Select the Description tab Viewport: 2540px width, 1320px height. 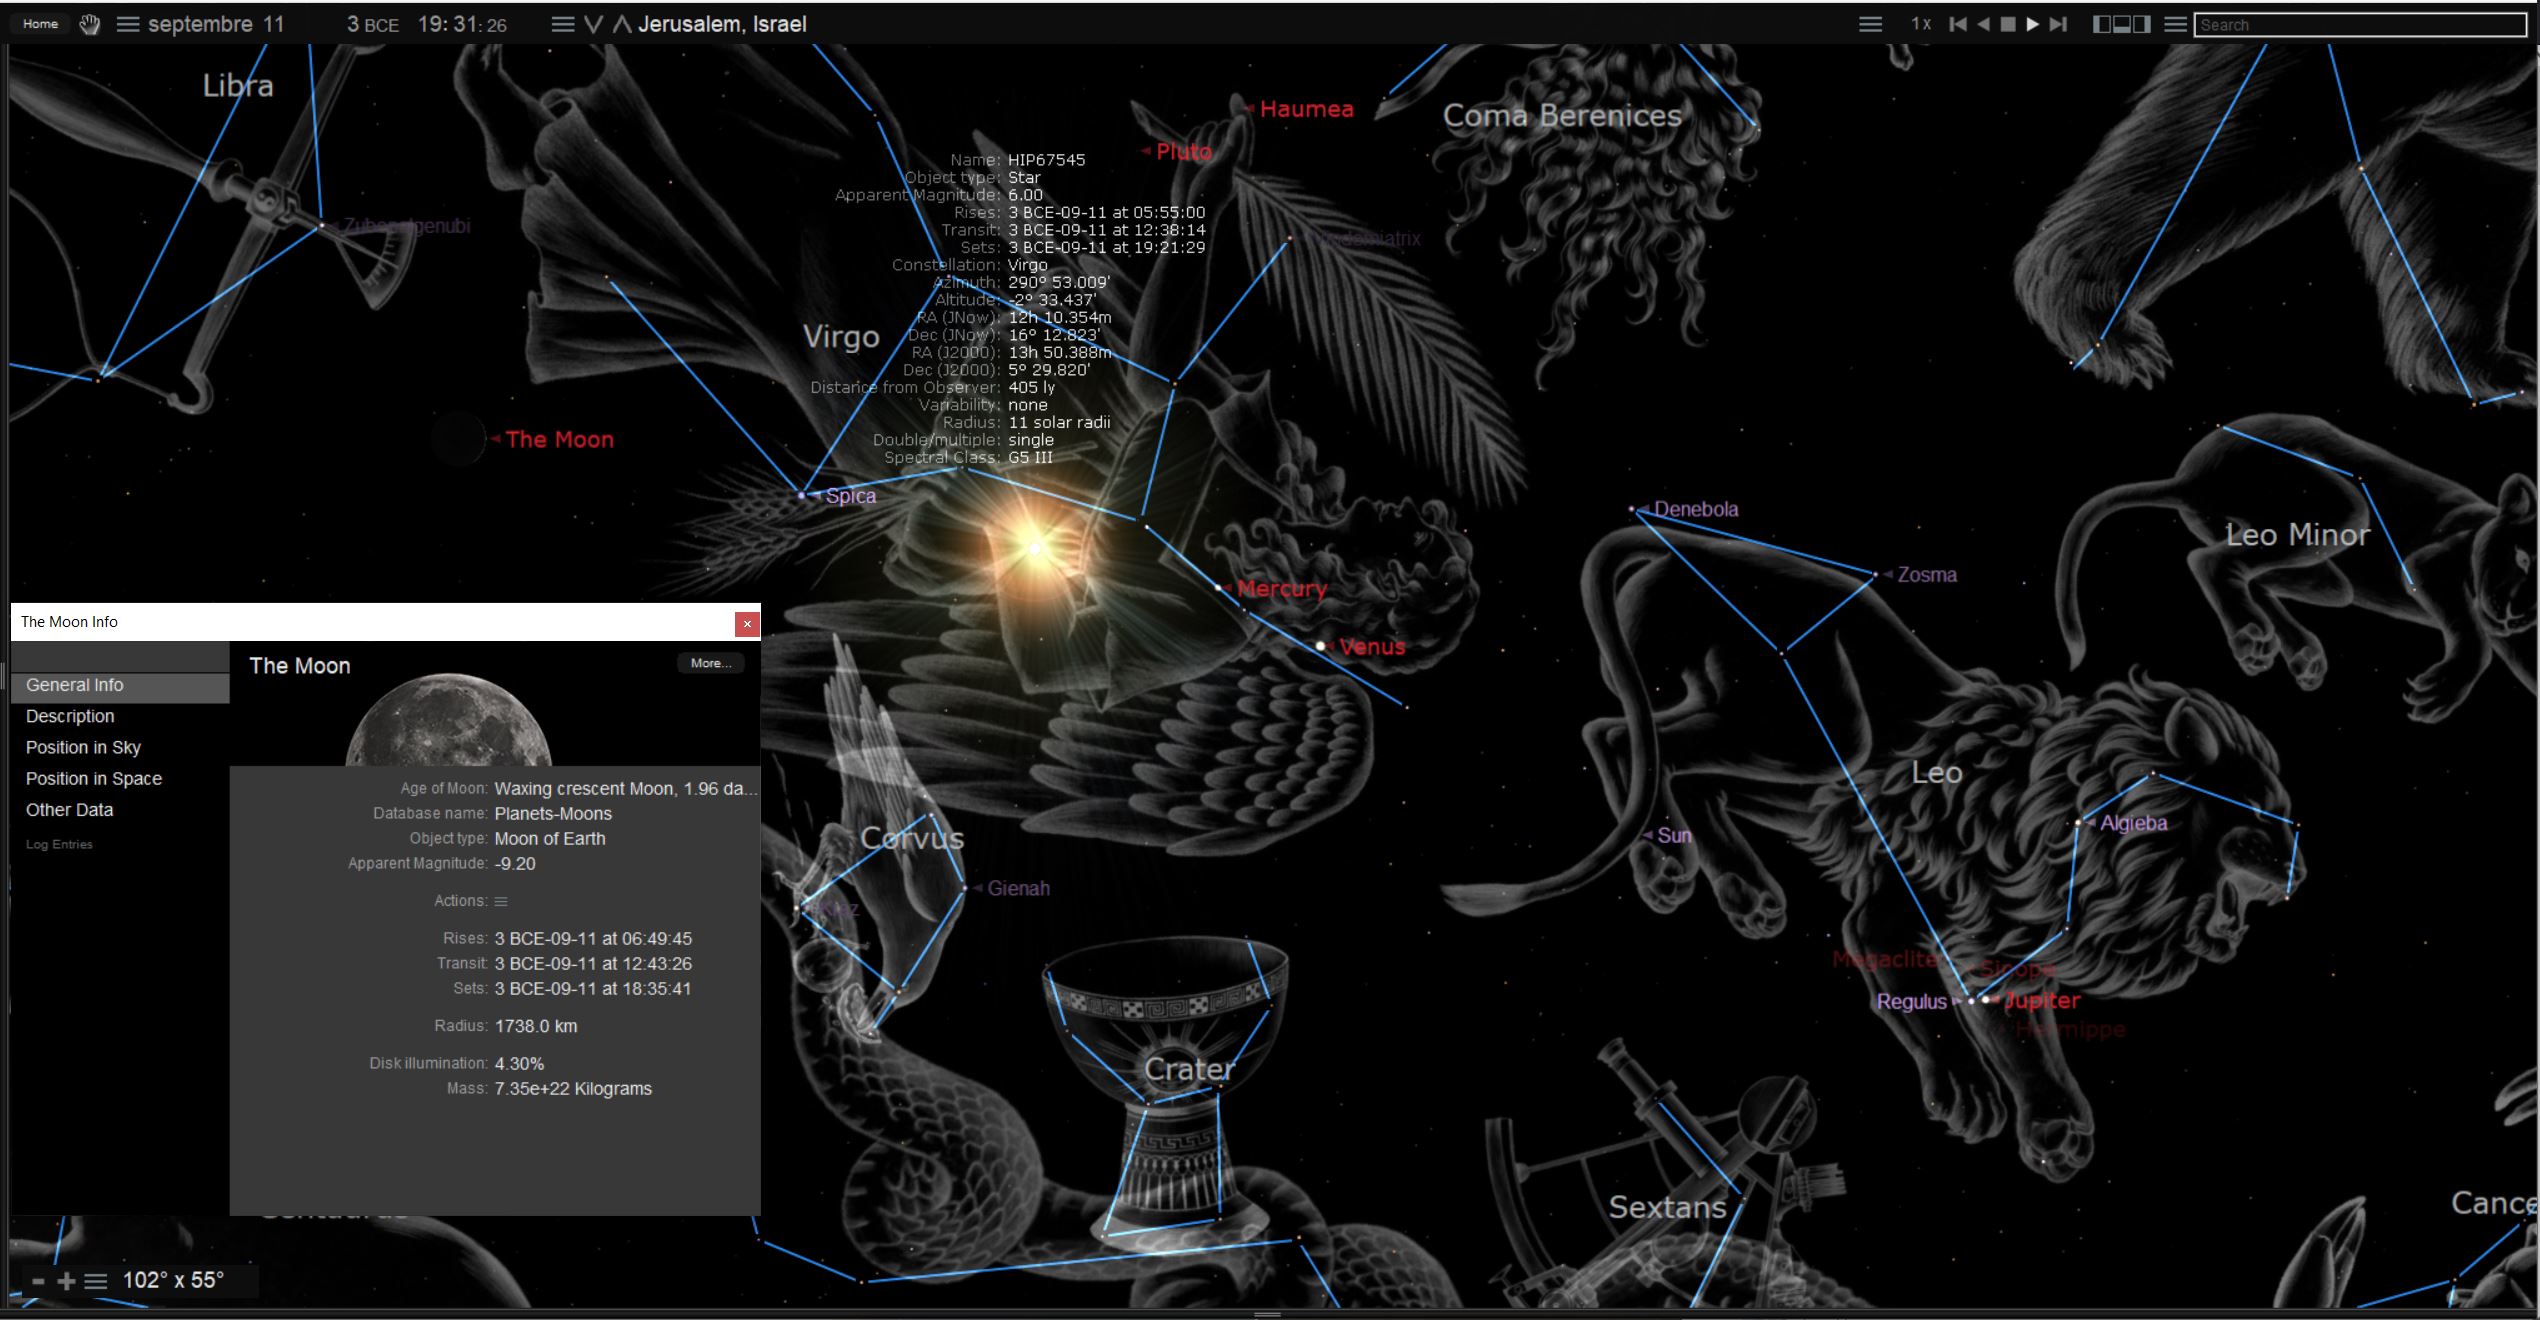click(70, 716)
